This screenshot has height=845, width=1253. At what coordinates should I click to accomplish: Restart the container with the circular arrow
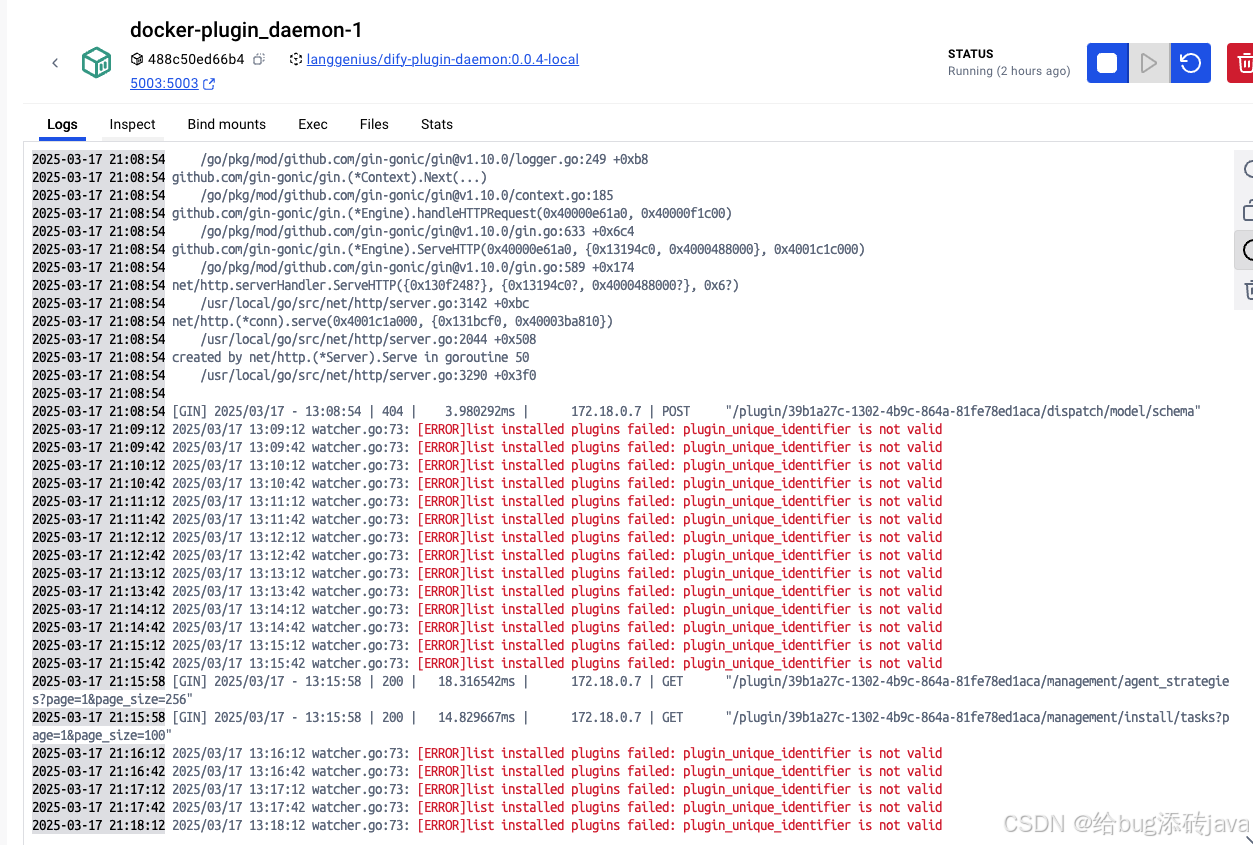pos(1190,63)
